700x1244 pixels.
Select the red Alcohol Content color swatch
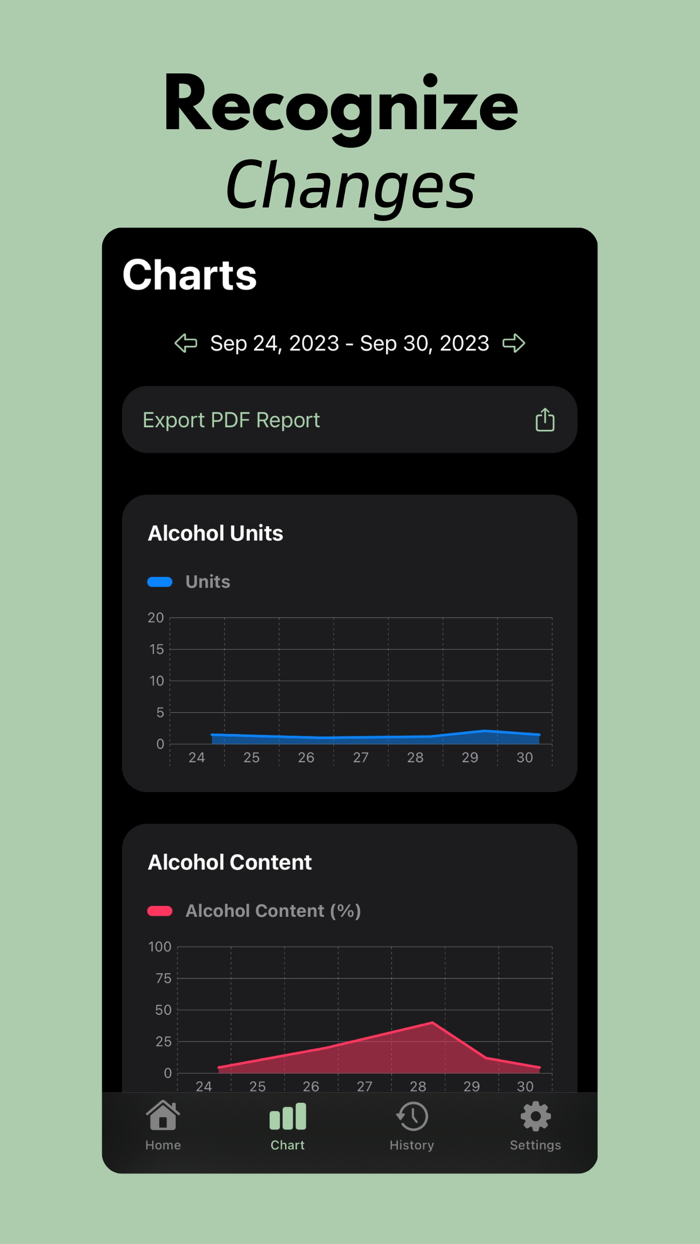click(x=161, y=910)
